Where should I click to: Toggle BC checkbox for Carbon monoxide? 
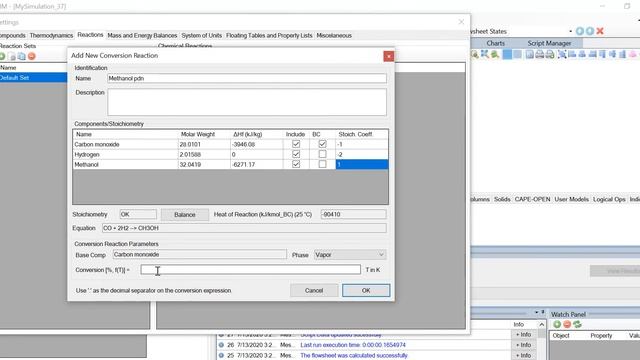322,144
